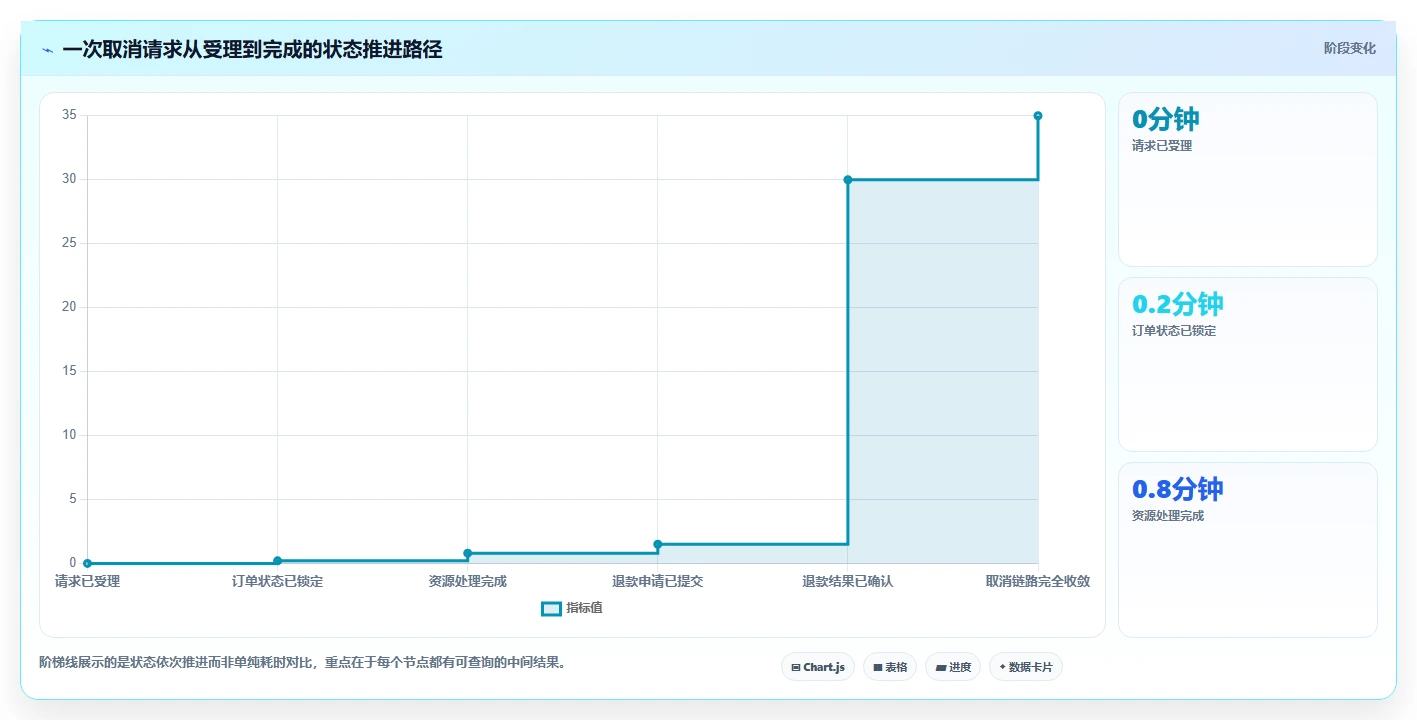The height and width of the screenshot is (720, 1417).
Task: Click the 阶段变化 label in header
Action: point(1350,48)
